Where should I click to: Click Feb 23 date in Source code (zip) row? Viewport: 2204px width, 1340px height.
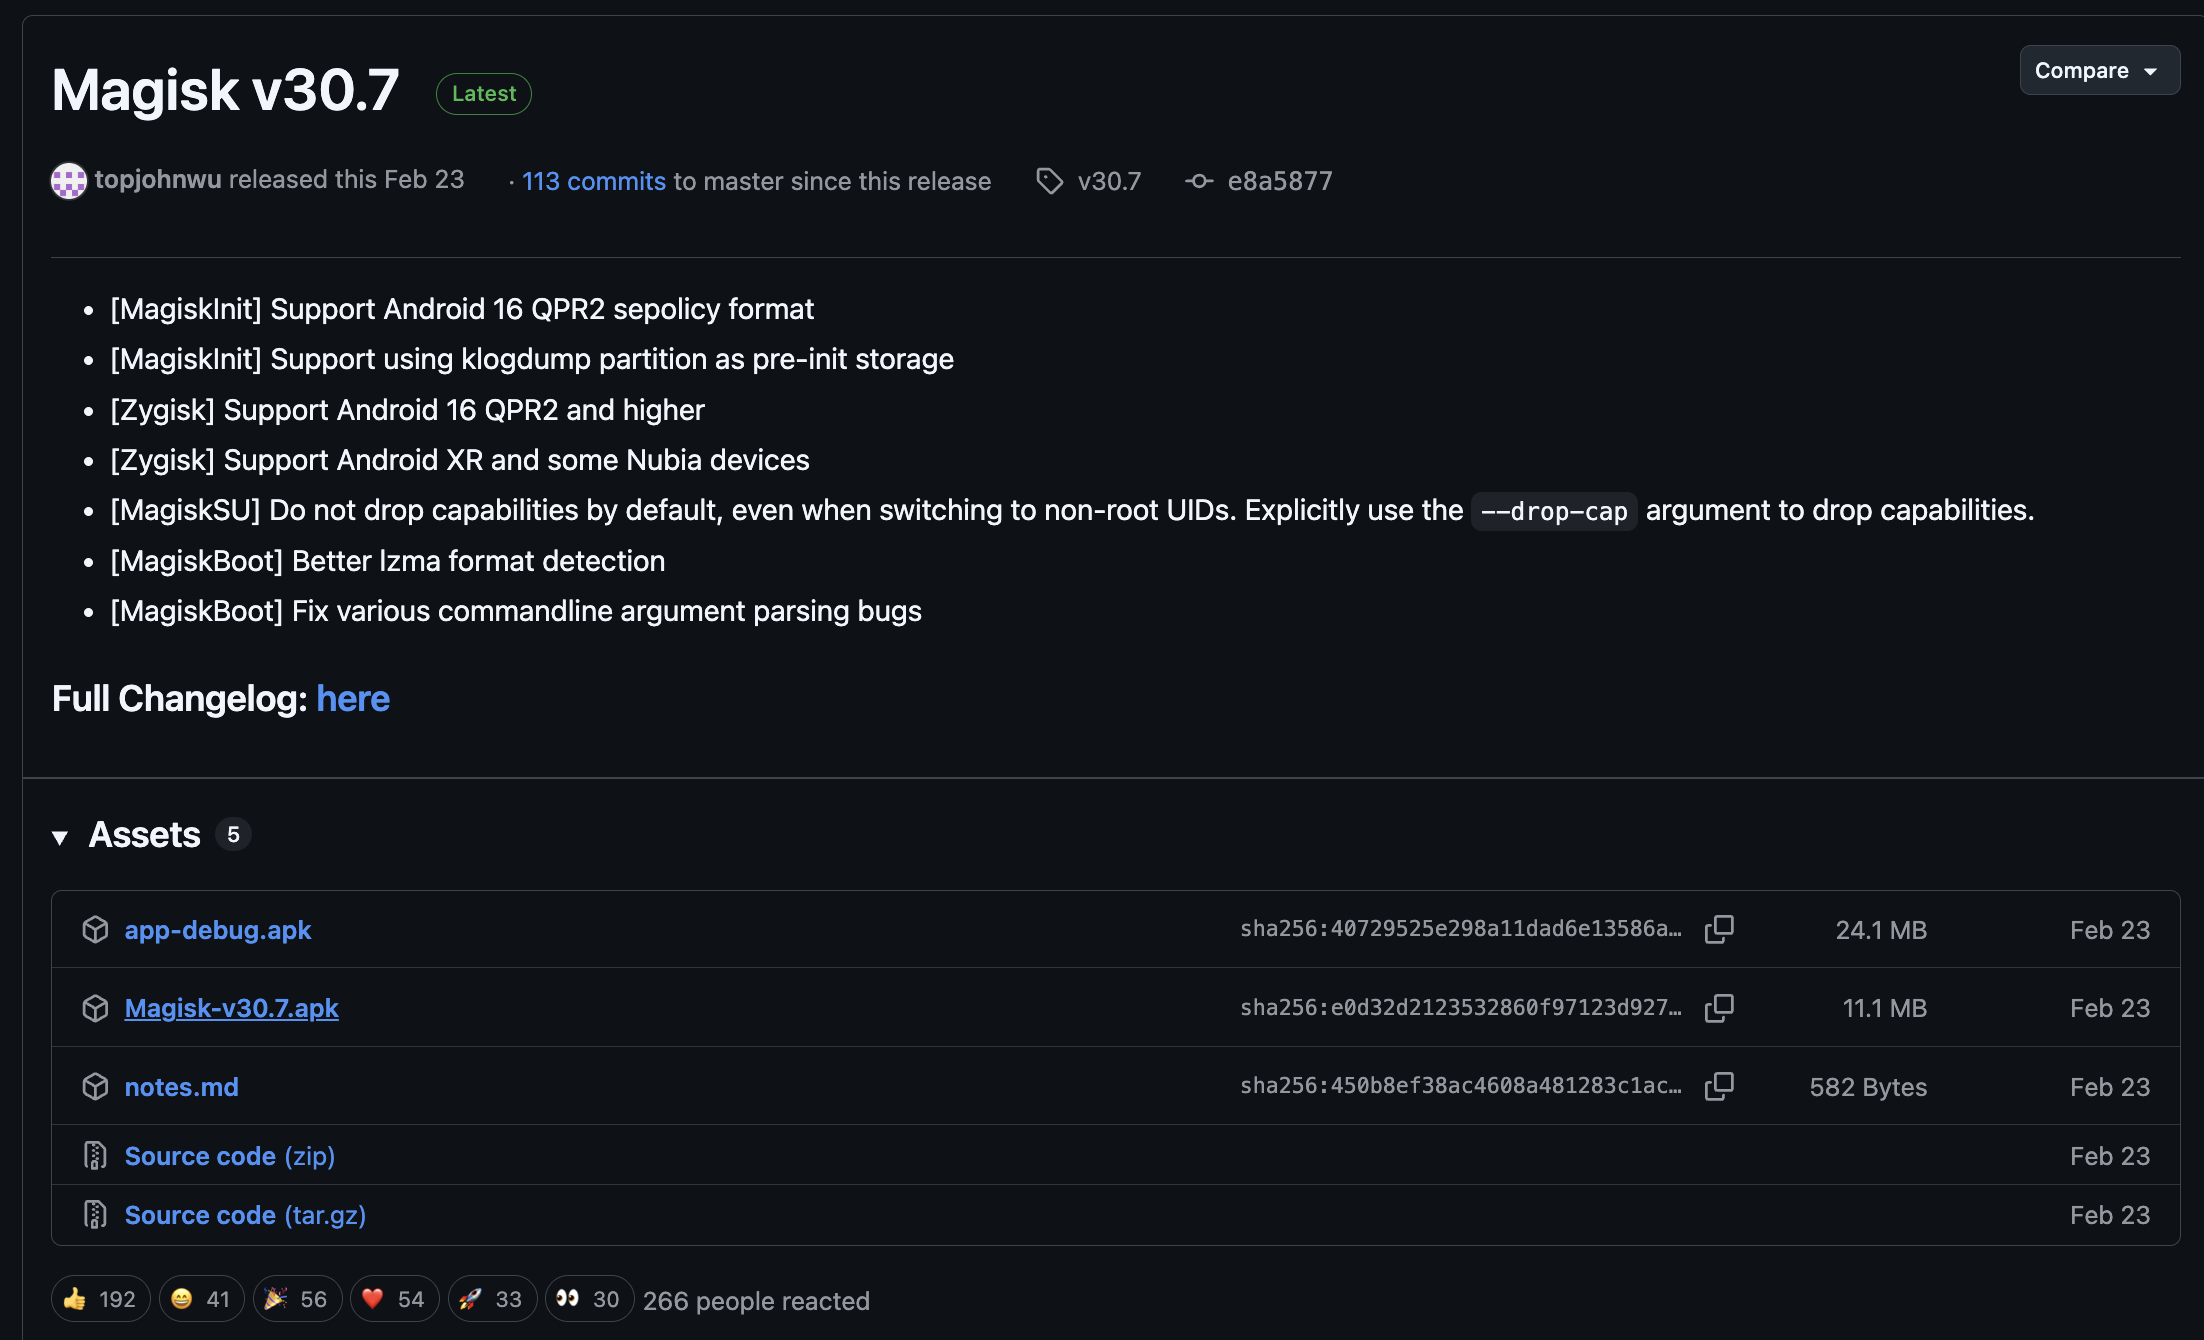point(2110,1156)
